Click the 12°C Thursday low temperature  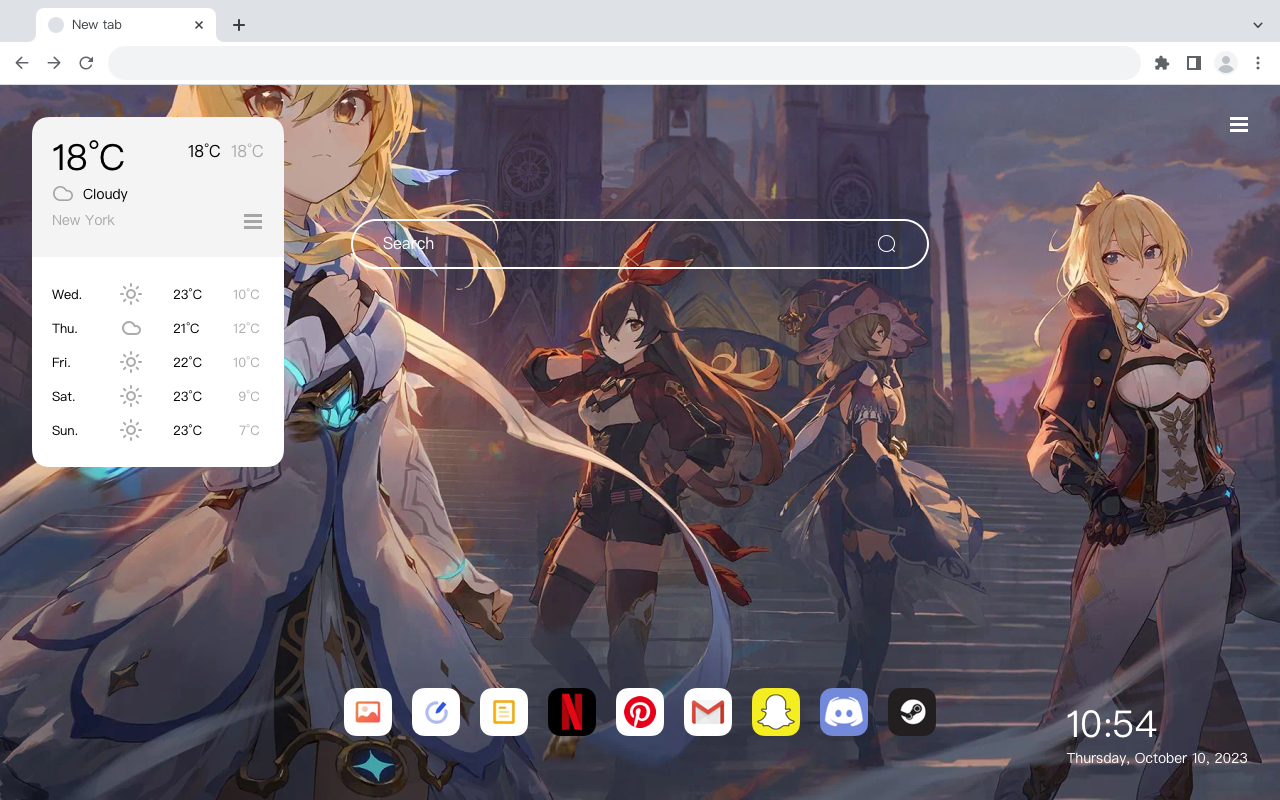click(x=247, y=328)
